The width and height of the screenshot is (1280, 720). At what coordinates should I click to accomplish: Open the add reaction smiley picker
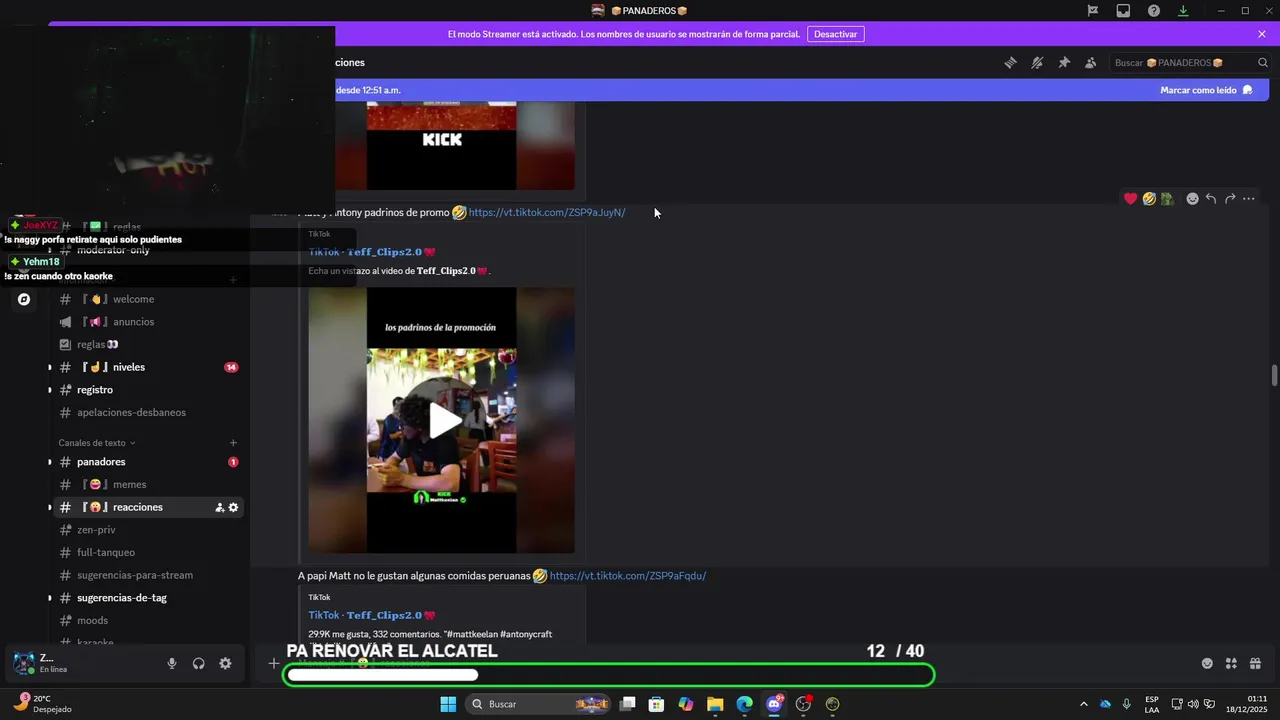tap(1192, 199)
